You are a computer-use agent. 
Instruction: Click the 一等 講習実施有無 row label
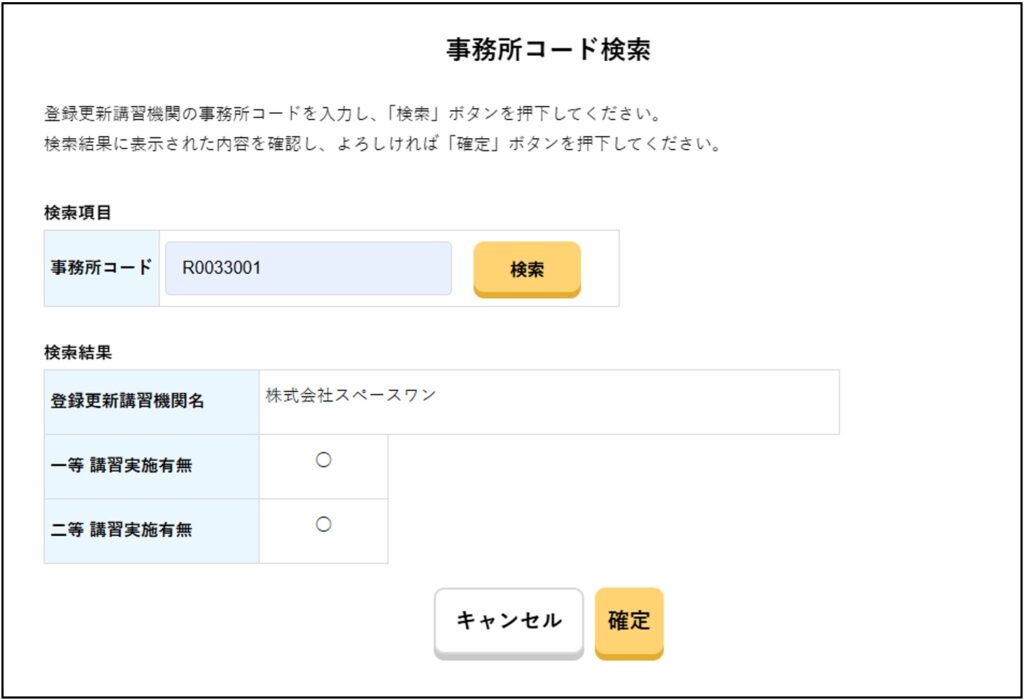121,466
